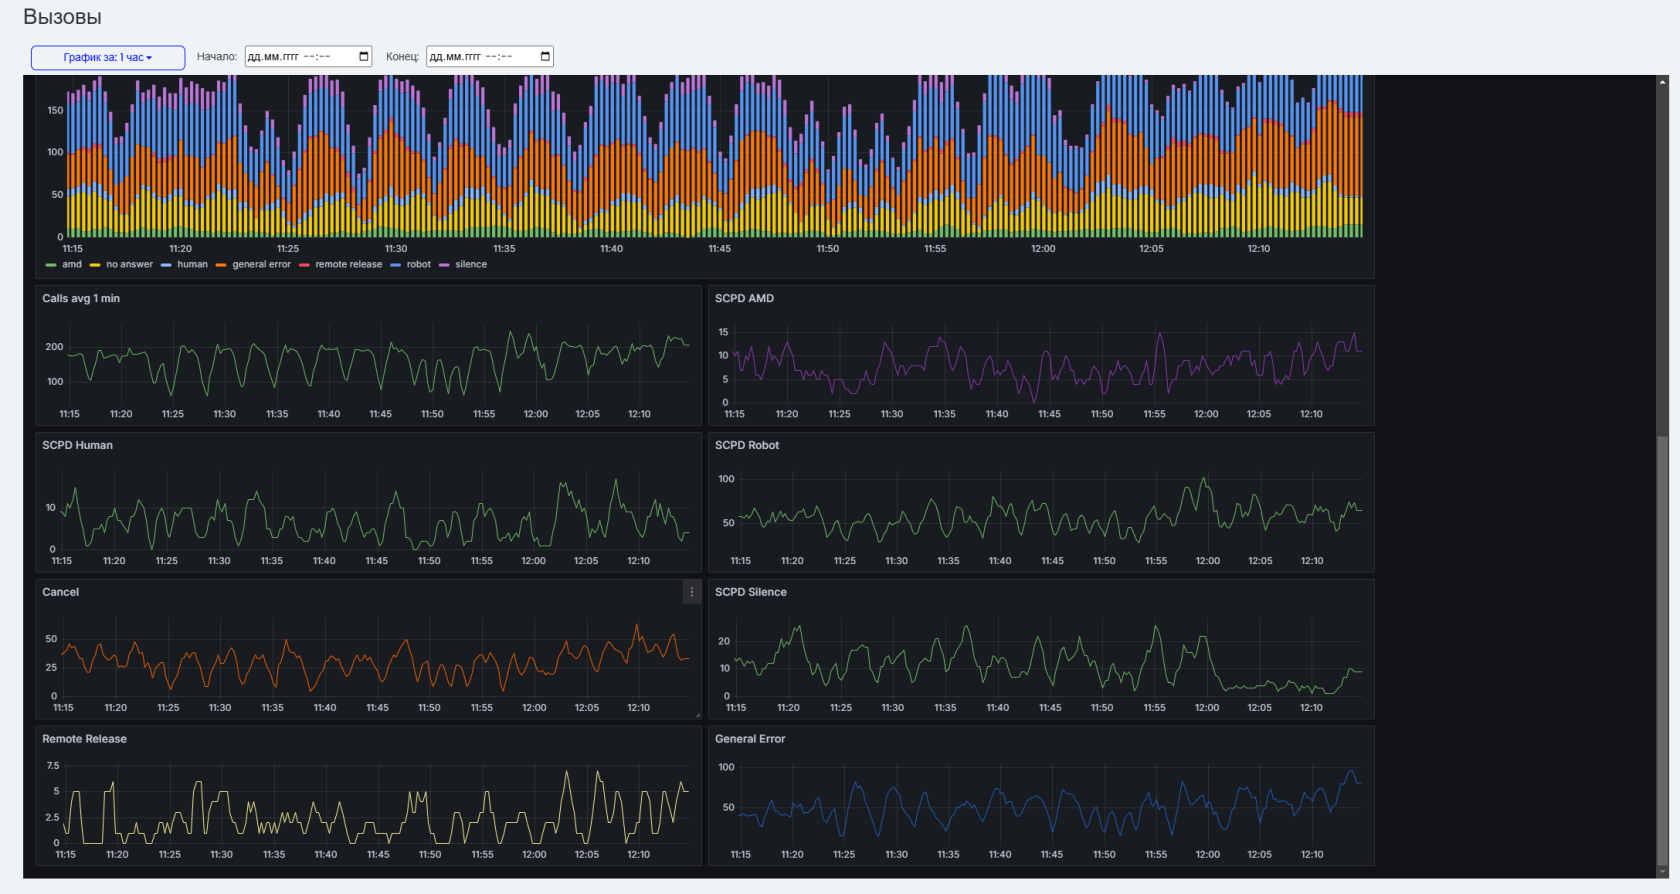This screenshot has width=1680, height=894.
Task: Open the Cancel panel three-dot menu
Action: [691, 592]
